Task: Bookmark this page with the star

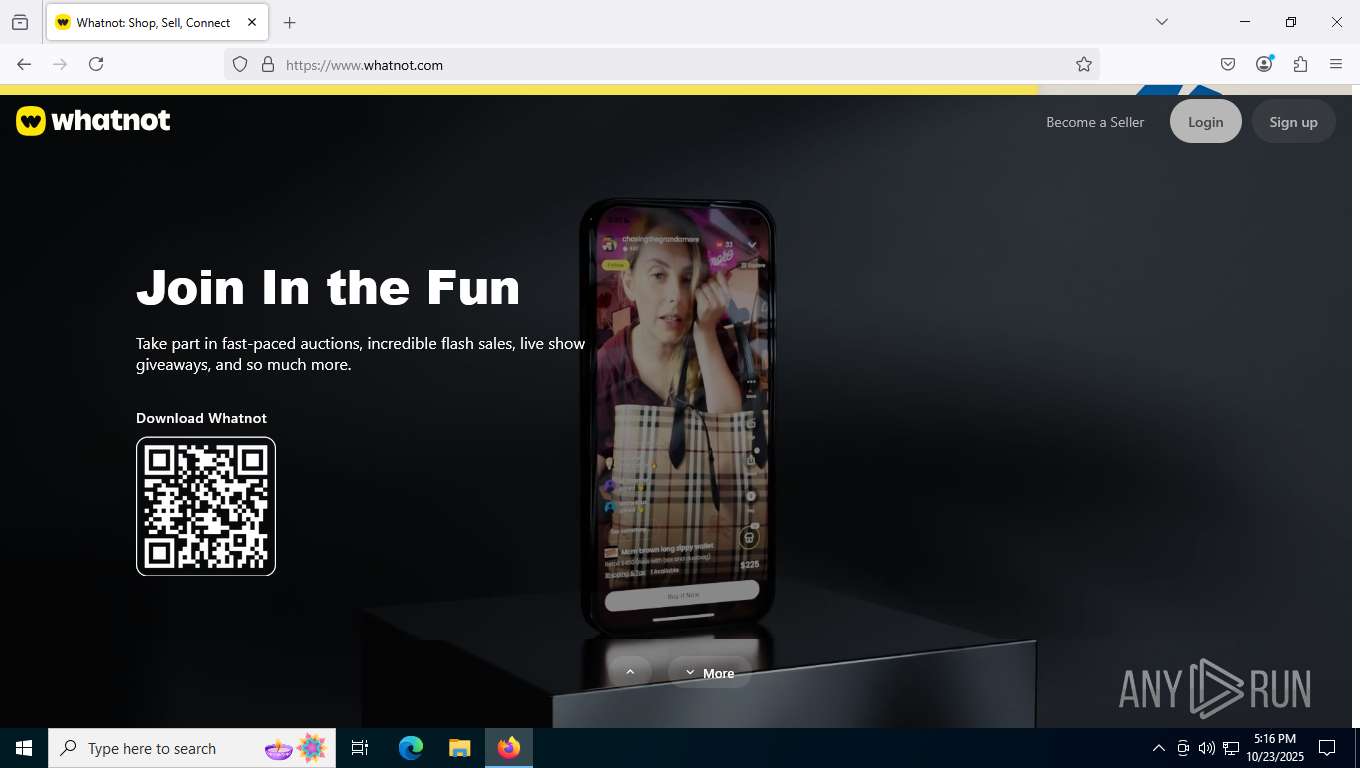Action: pyautogui.click(x=1084, y=64)
